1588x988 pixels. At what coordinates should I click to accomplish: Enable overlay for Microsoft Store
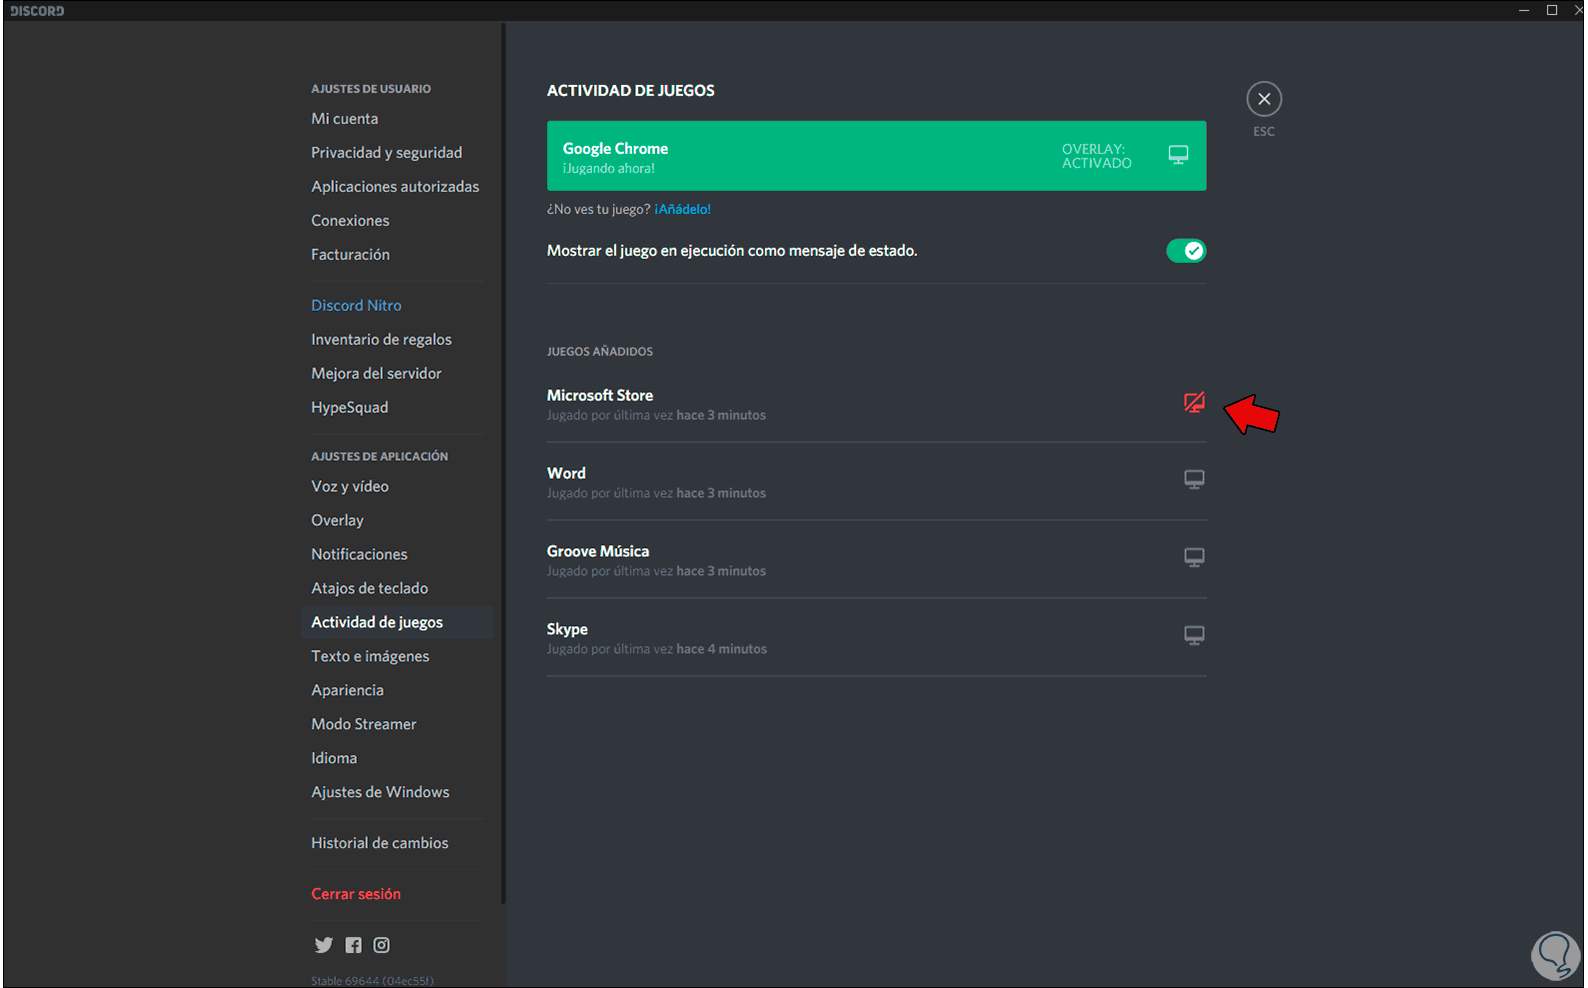tap(1194, 402)
